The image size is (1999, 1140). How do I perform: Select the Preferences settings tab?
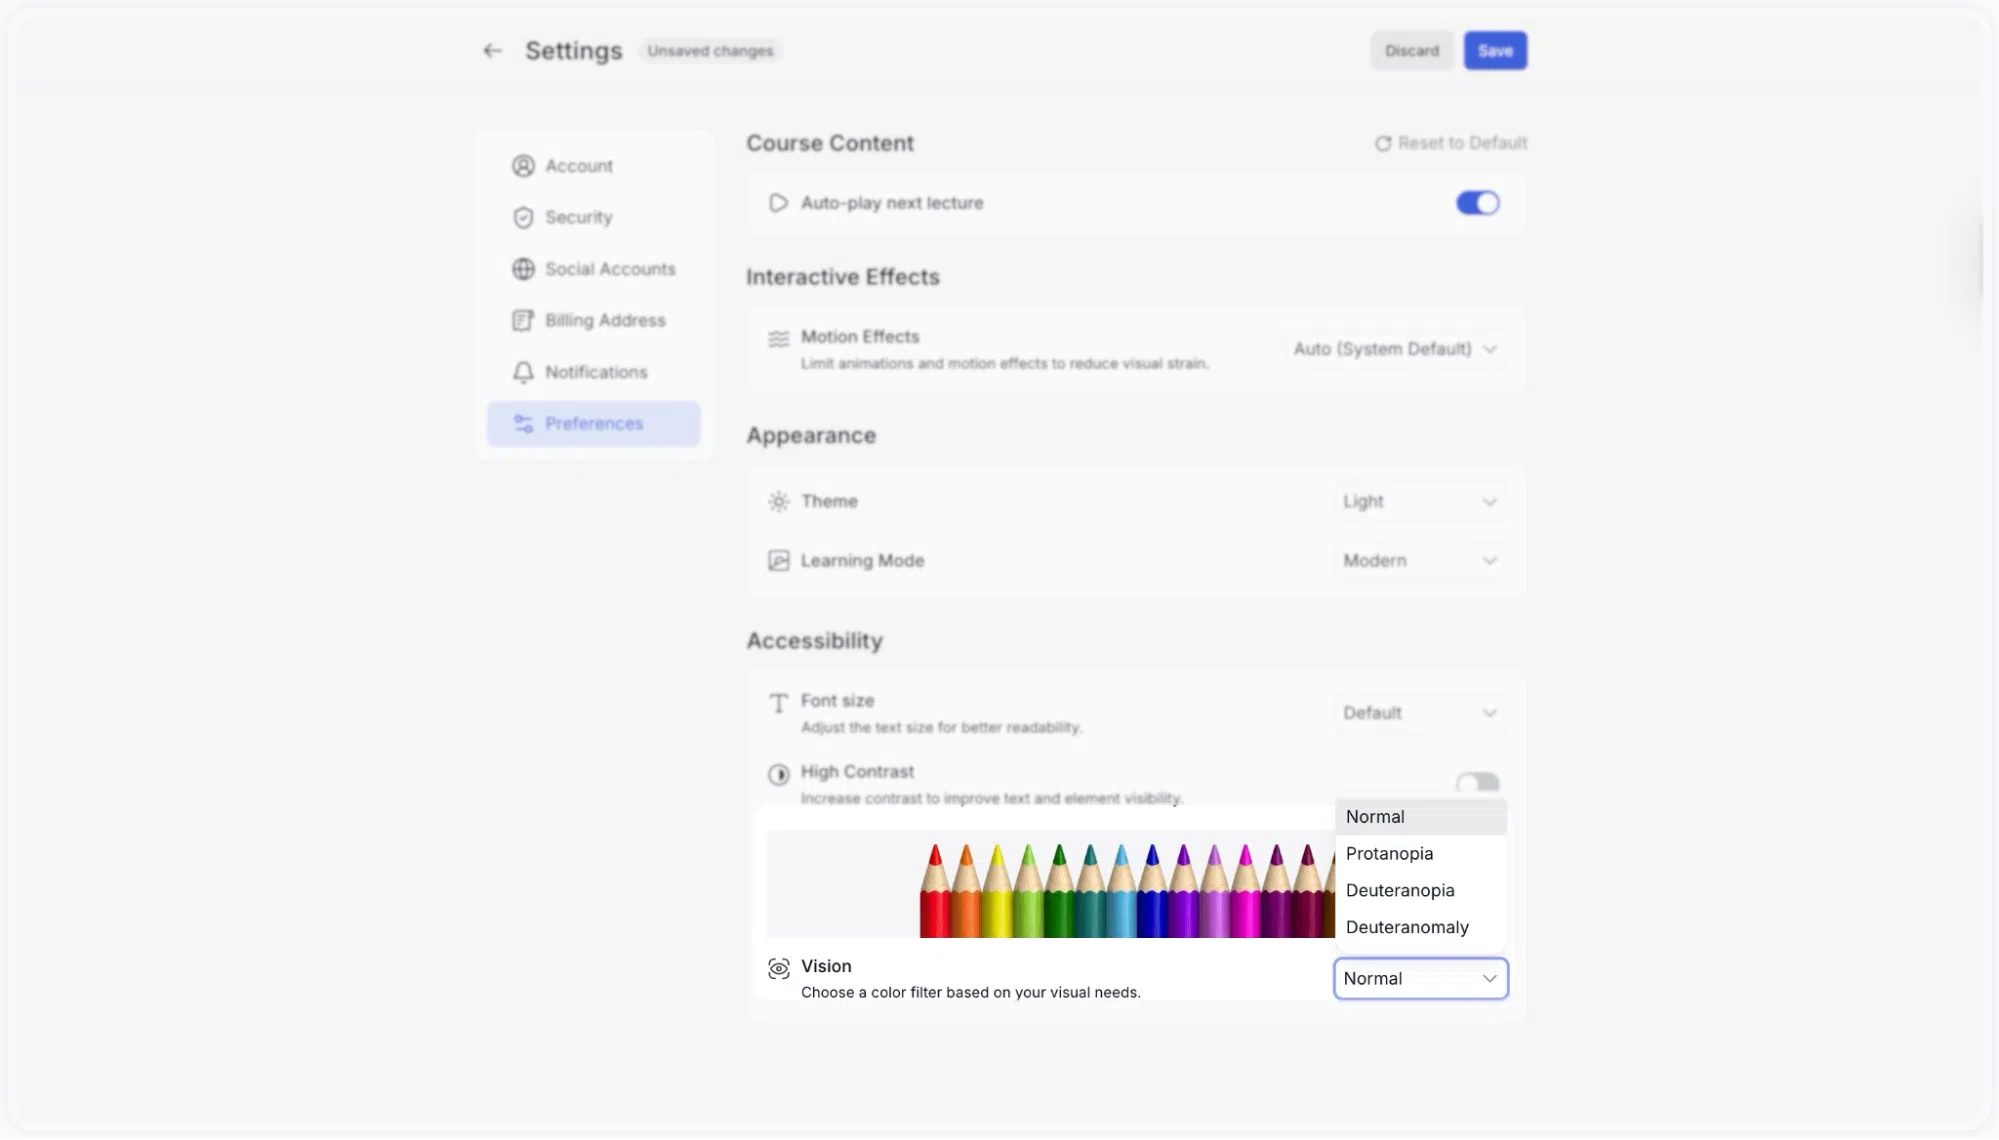[593, 424]
